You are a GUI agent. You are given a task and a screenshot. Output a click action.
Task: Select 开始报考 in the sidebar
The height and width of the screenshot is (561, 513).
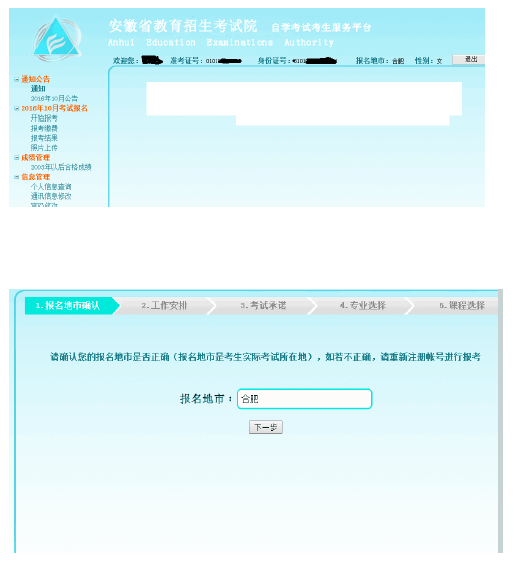point(44,118)
